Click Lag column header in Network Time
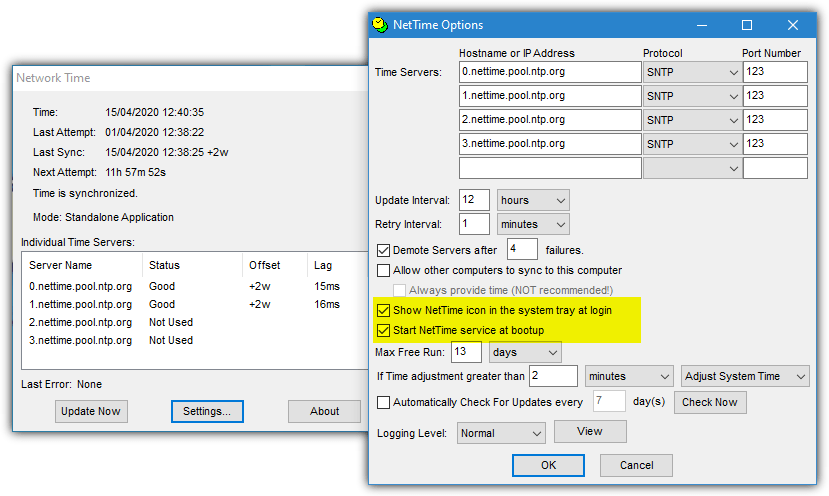829x496 pixels. 337,265
